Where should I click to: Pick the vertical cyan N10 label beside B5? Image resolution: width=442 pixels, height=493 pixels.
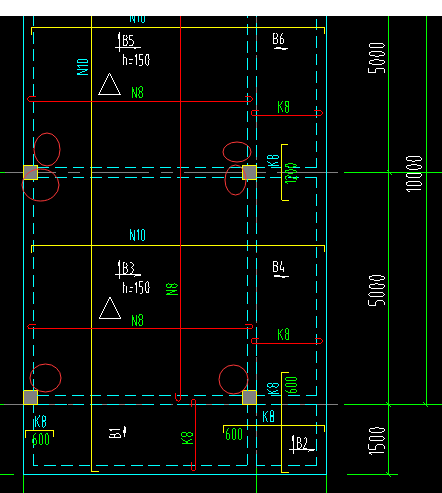click(83, 67)
